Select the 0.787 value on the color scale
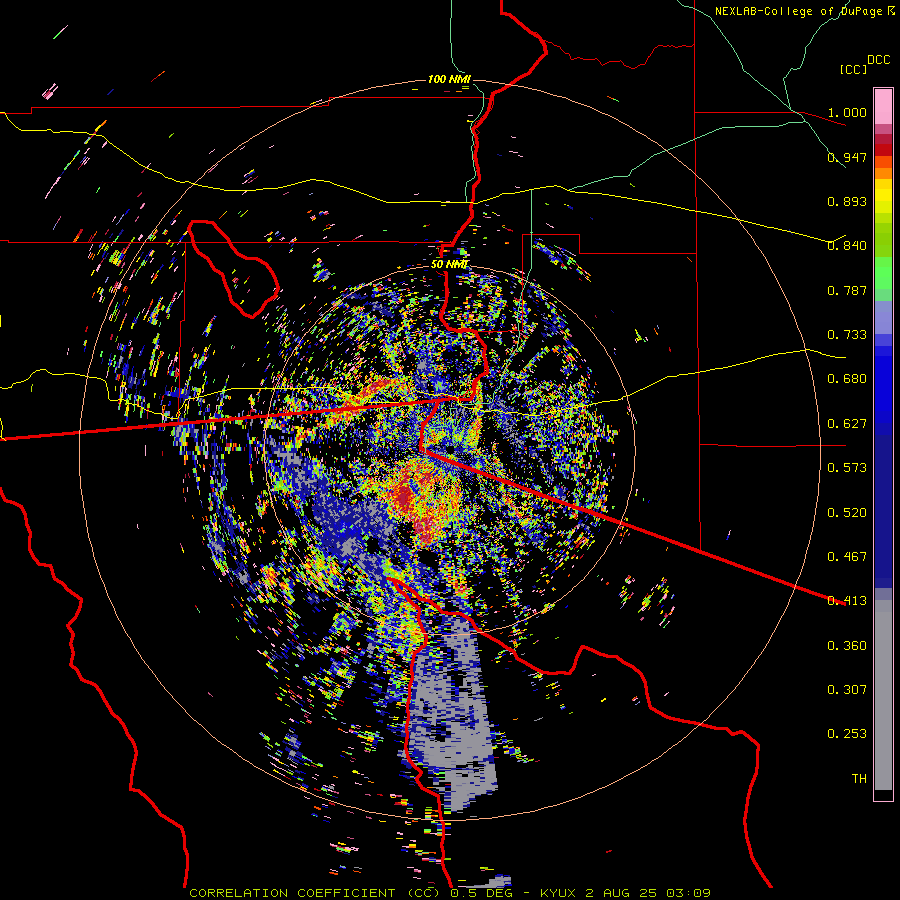 coord(847,290)
